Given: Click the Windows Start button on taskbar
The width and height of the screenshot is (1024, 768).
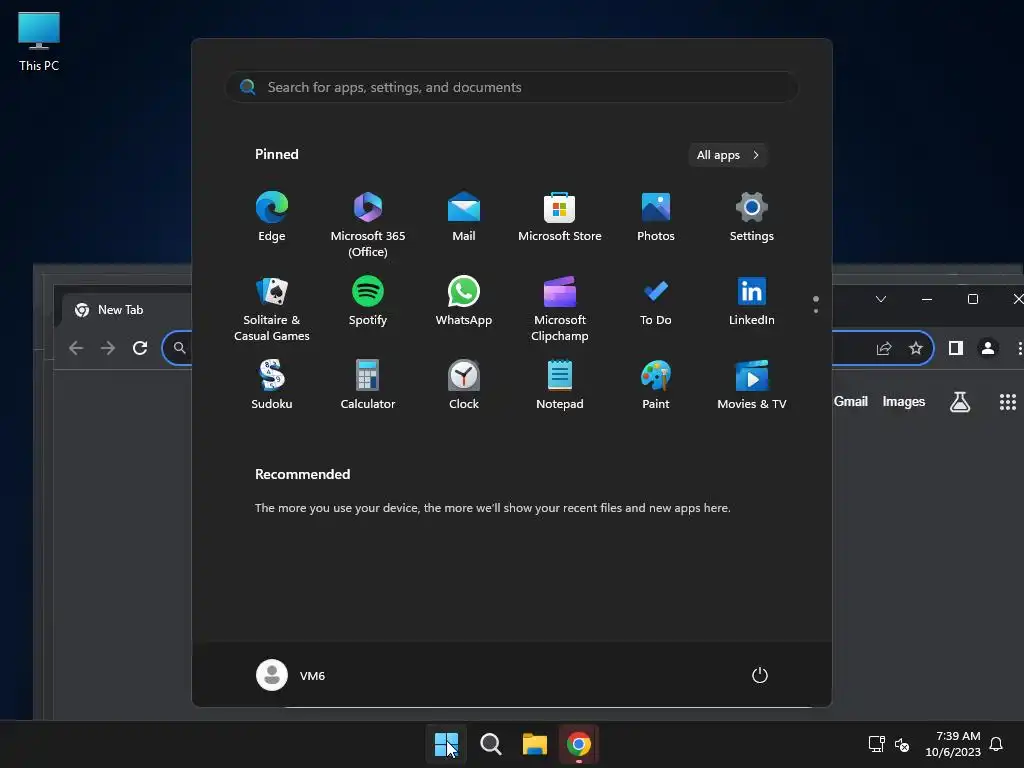Looking at the screenshot, I should (447, 744).
